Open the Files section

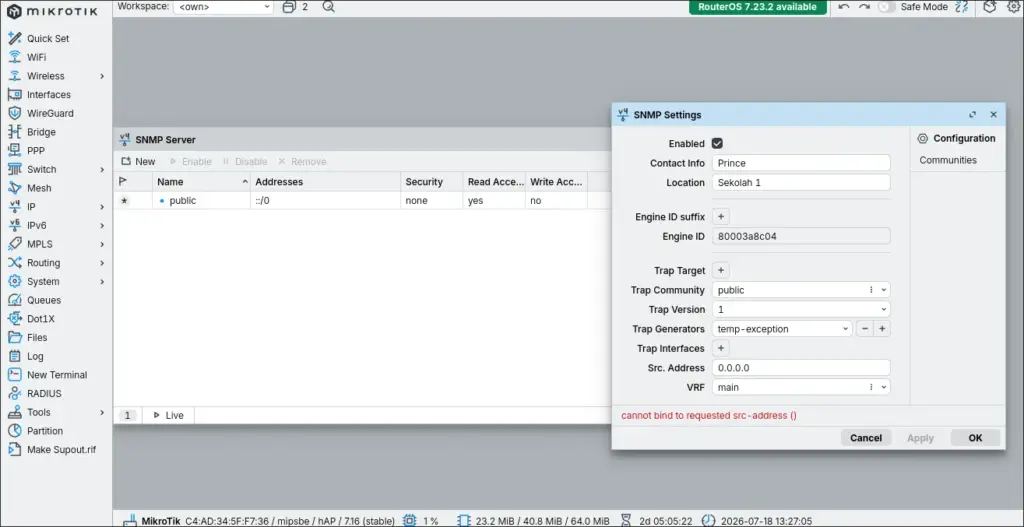(37, 338)
